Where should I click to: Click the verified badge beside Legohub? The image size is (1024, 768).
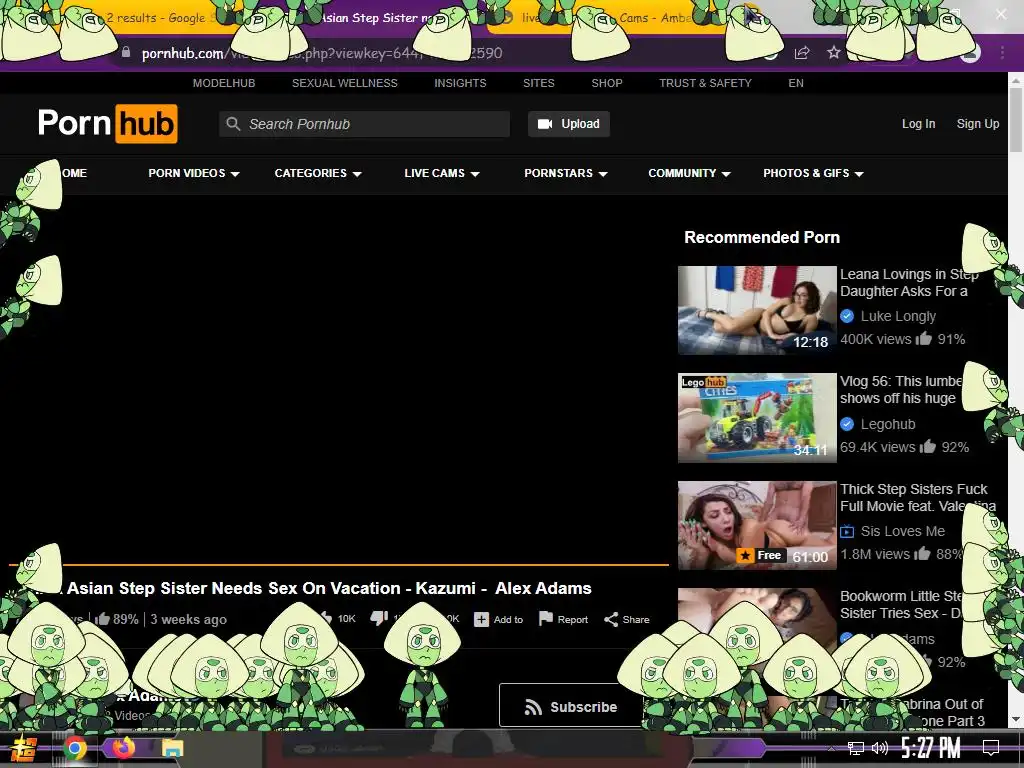coord(847,424)
